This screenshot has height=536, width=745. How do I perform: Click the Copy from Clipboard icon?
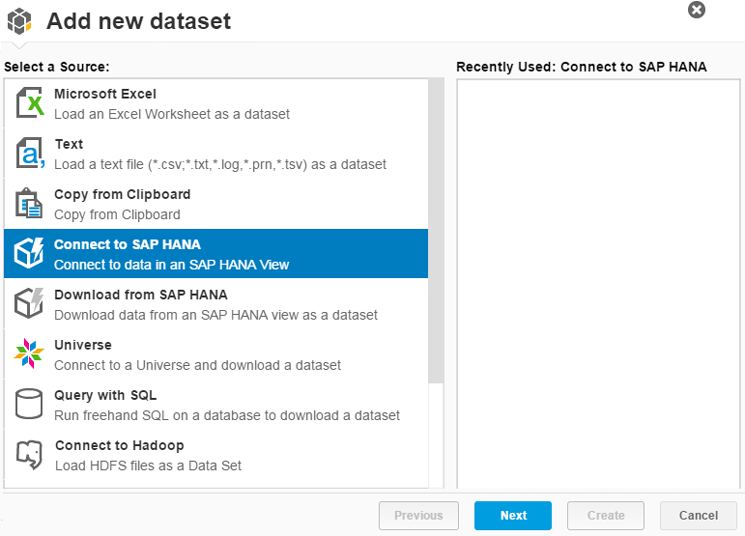29,203
